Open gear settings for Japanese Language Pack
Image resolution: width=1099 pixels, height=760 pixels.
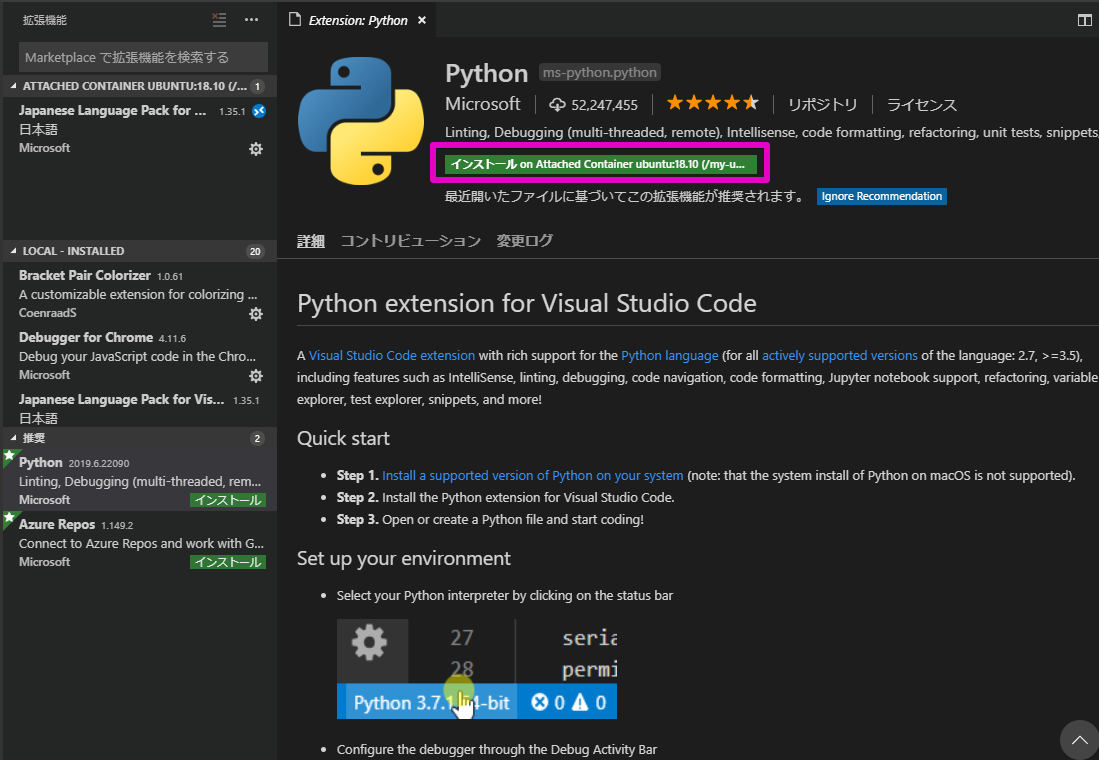pos(256,148)
